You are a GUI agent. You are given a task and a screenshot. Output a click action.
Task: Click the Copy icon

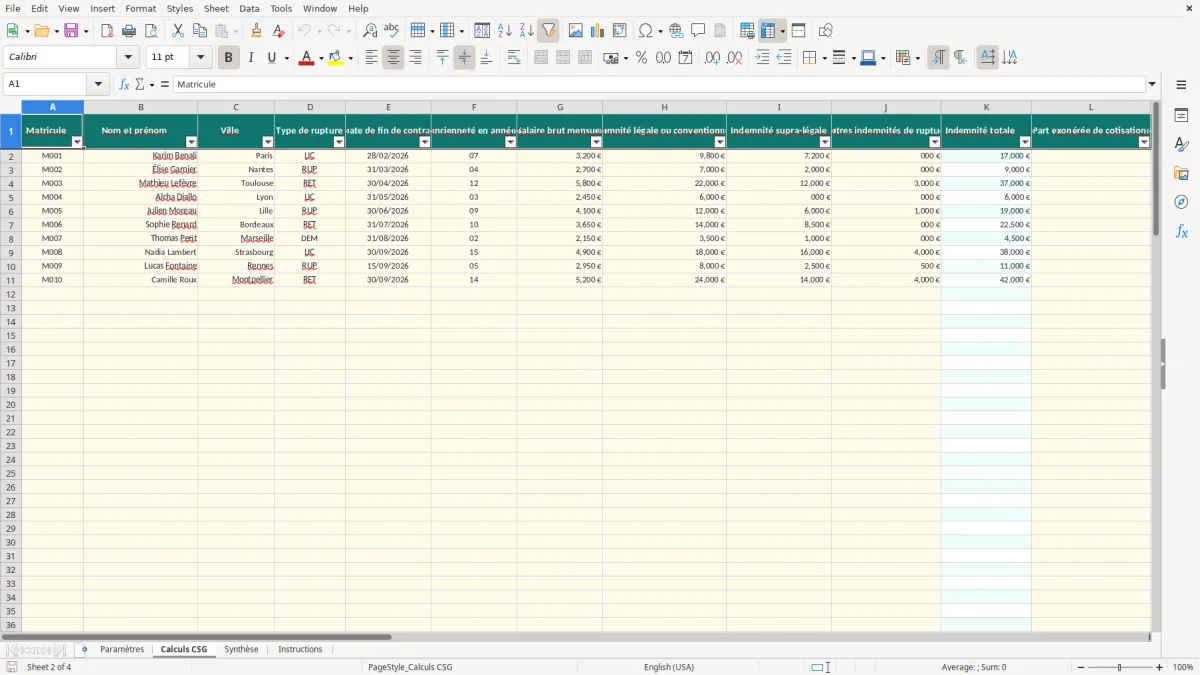coord(200,31)
